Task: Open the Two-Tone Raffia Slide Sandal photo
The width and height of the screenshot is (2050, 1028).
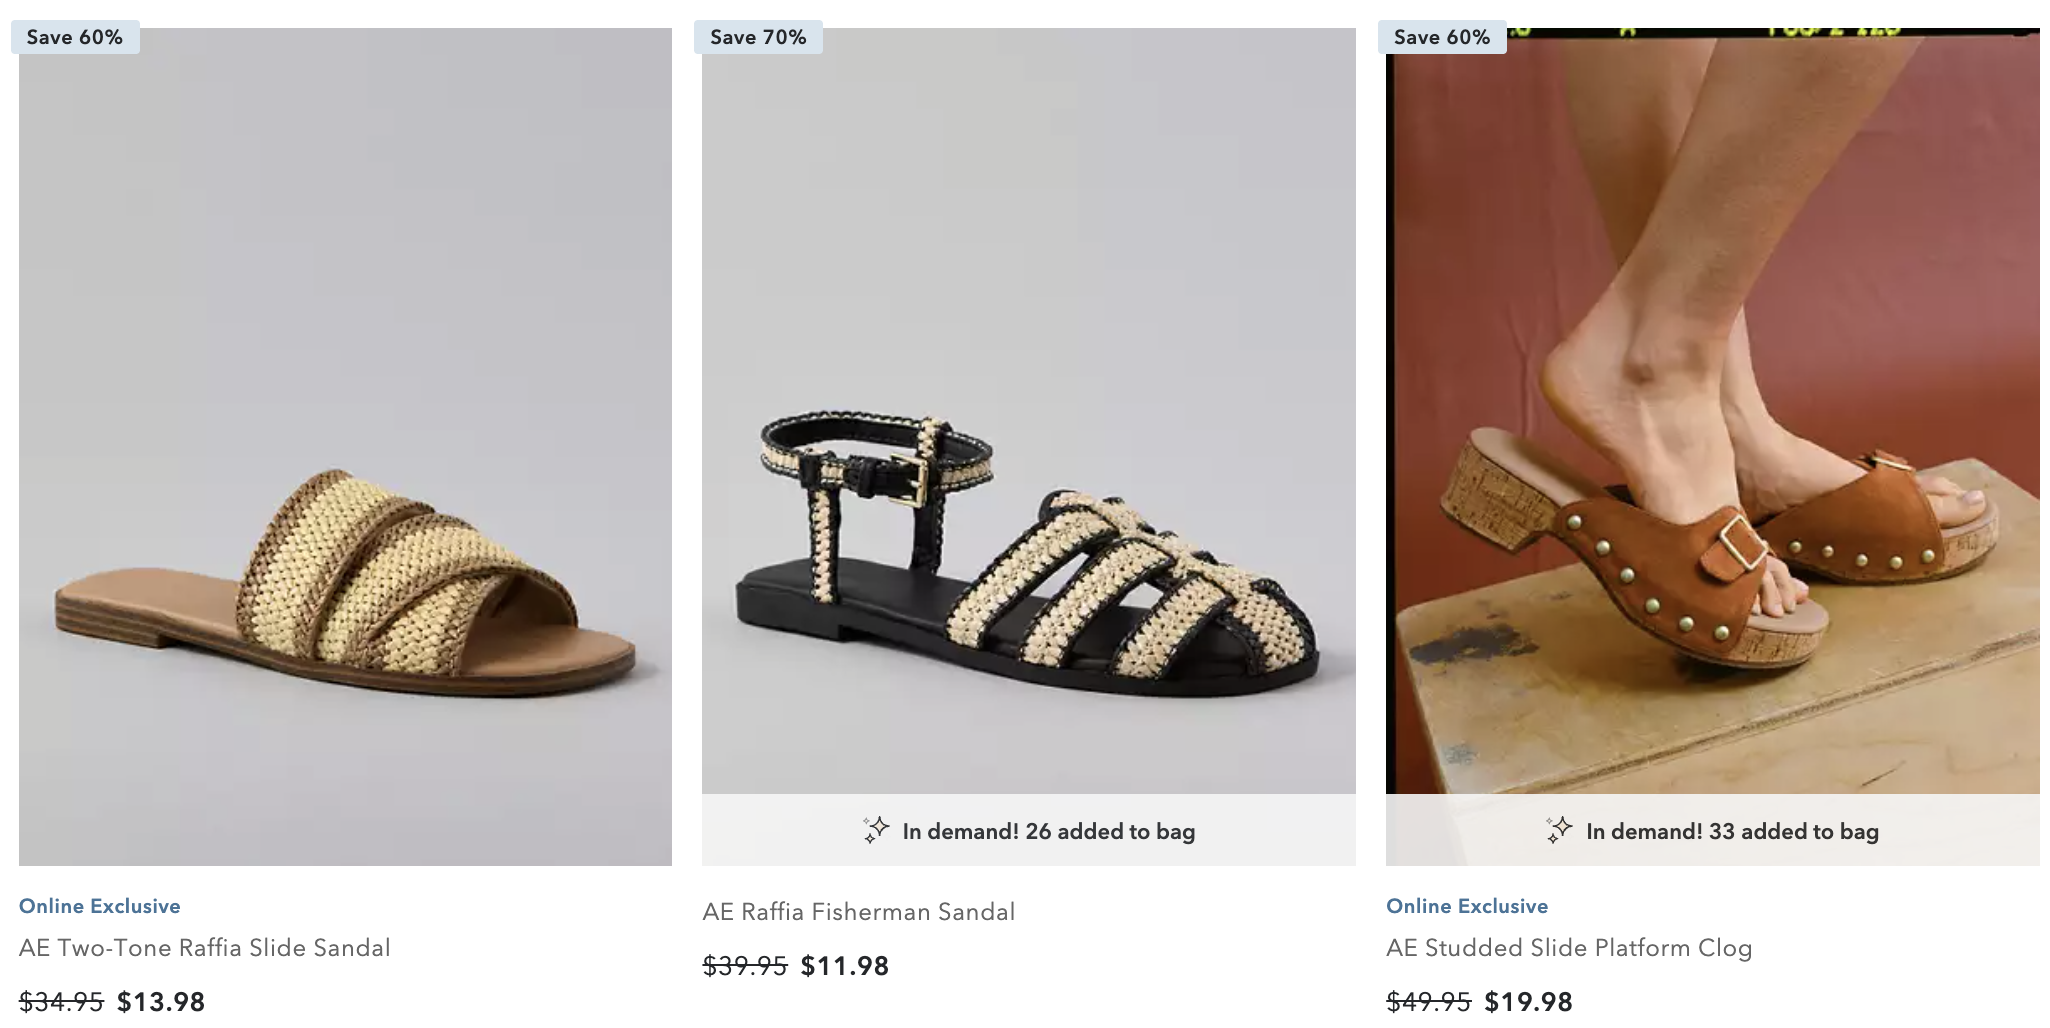Action: [345, 446]
